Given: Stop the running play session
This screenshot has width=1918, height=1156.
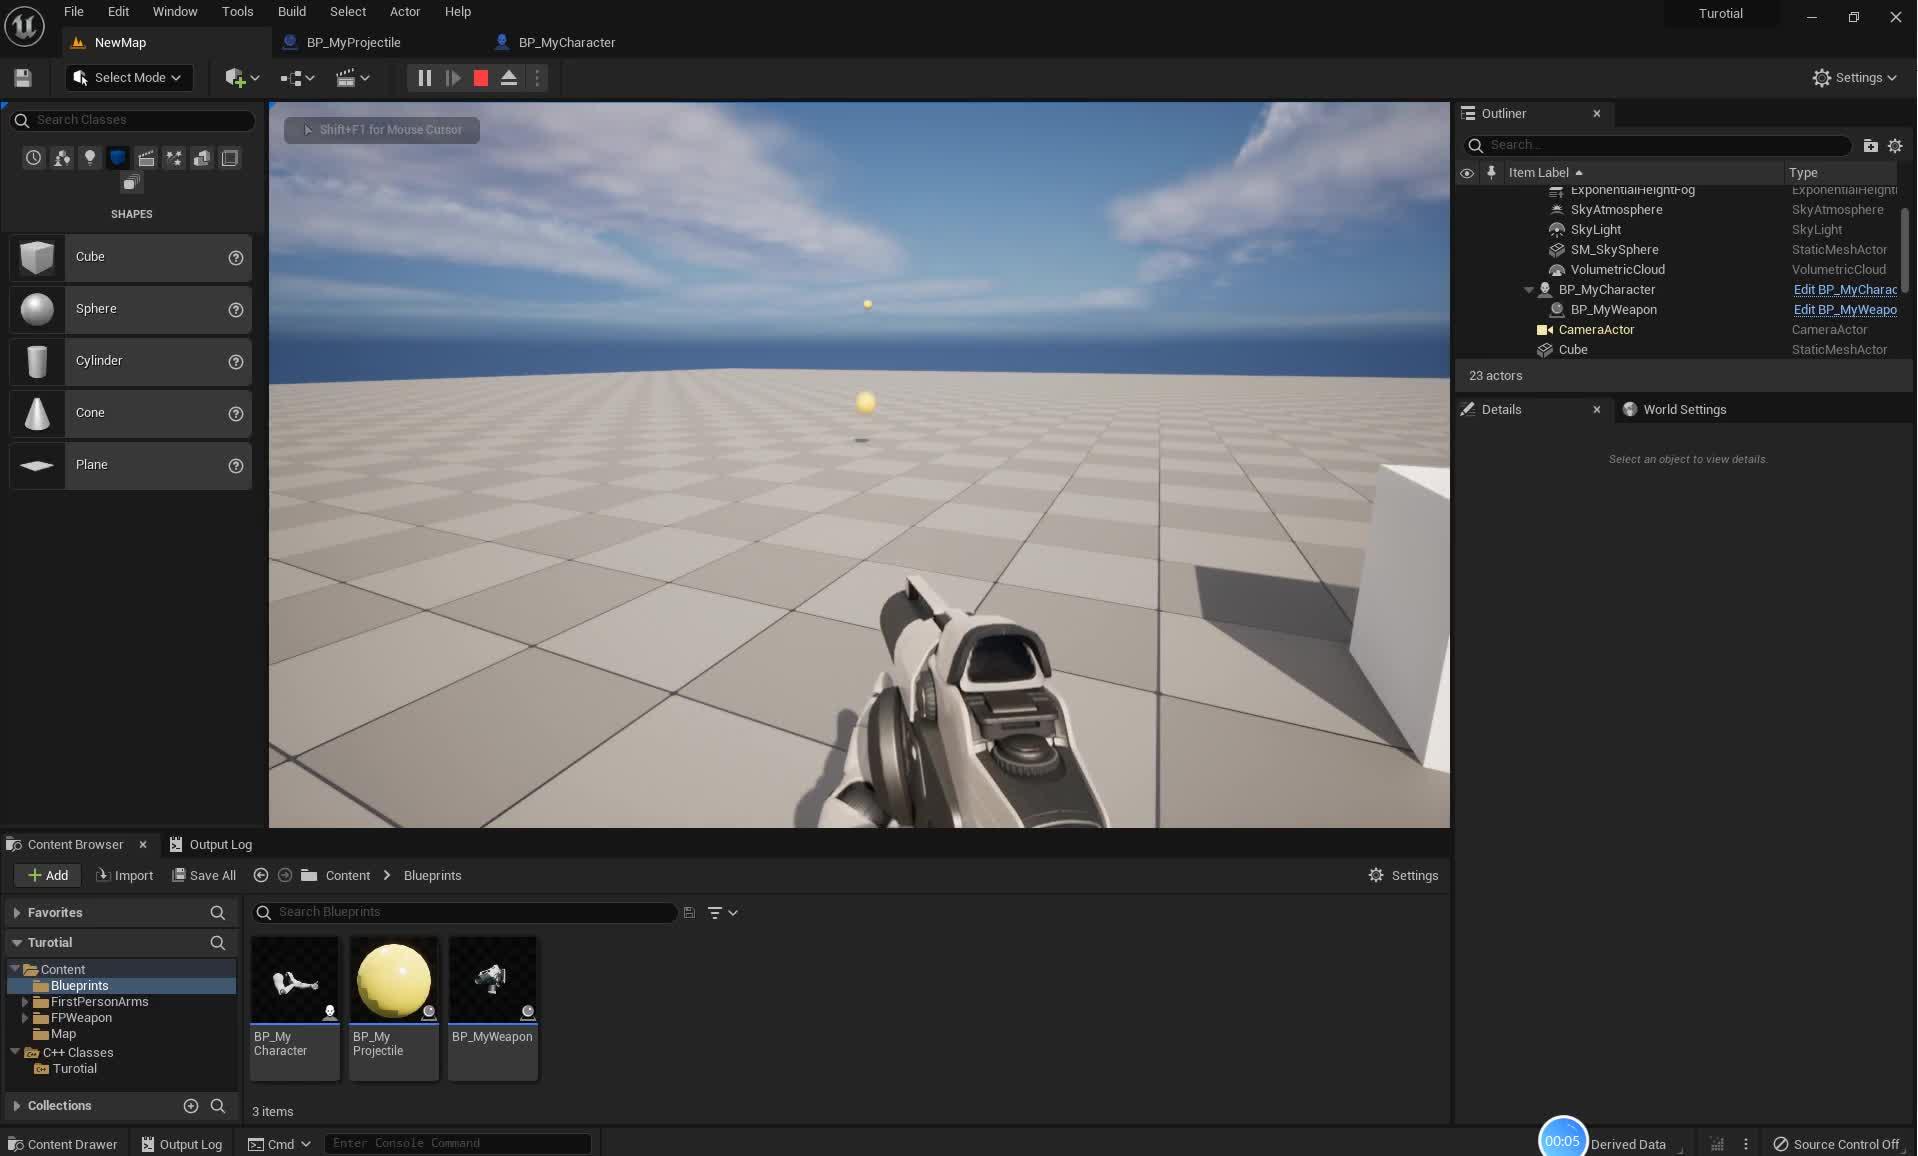Looking at the screenshot, I should click(x=479, y=77).
